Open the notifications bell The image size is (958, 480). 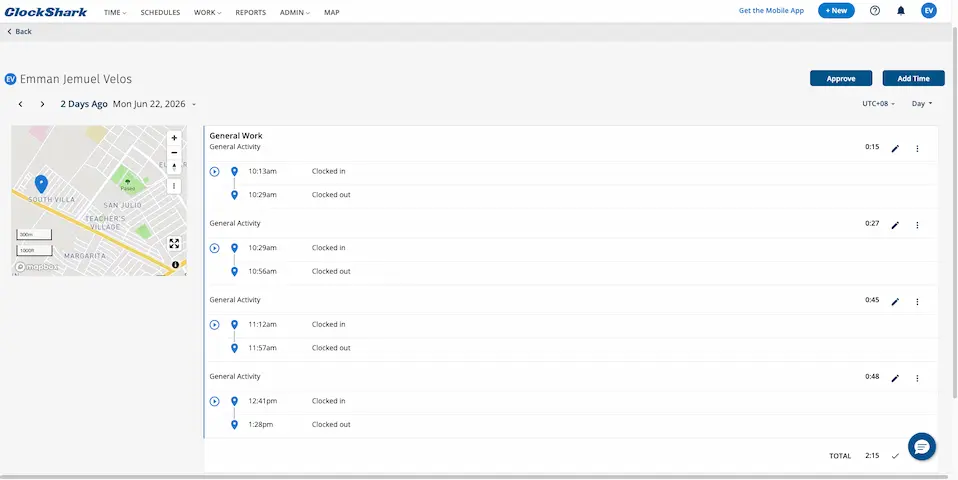(x=901, y=11)
